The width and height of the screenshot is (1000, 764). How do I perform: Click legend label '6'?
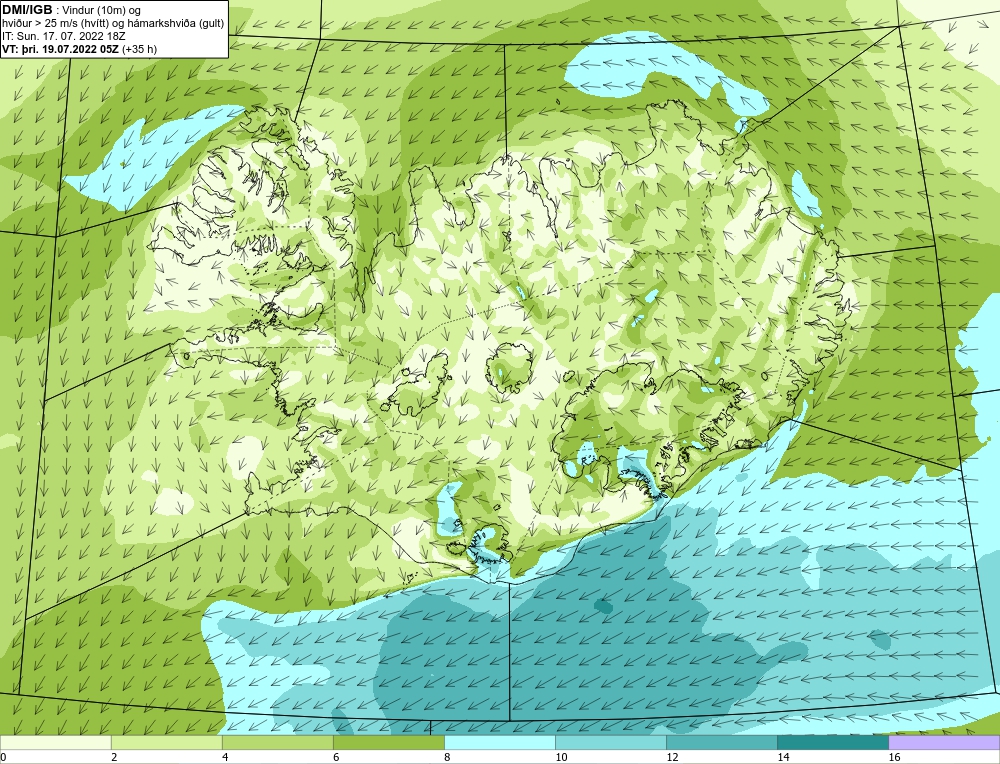pos(336,757)
